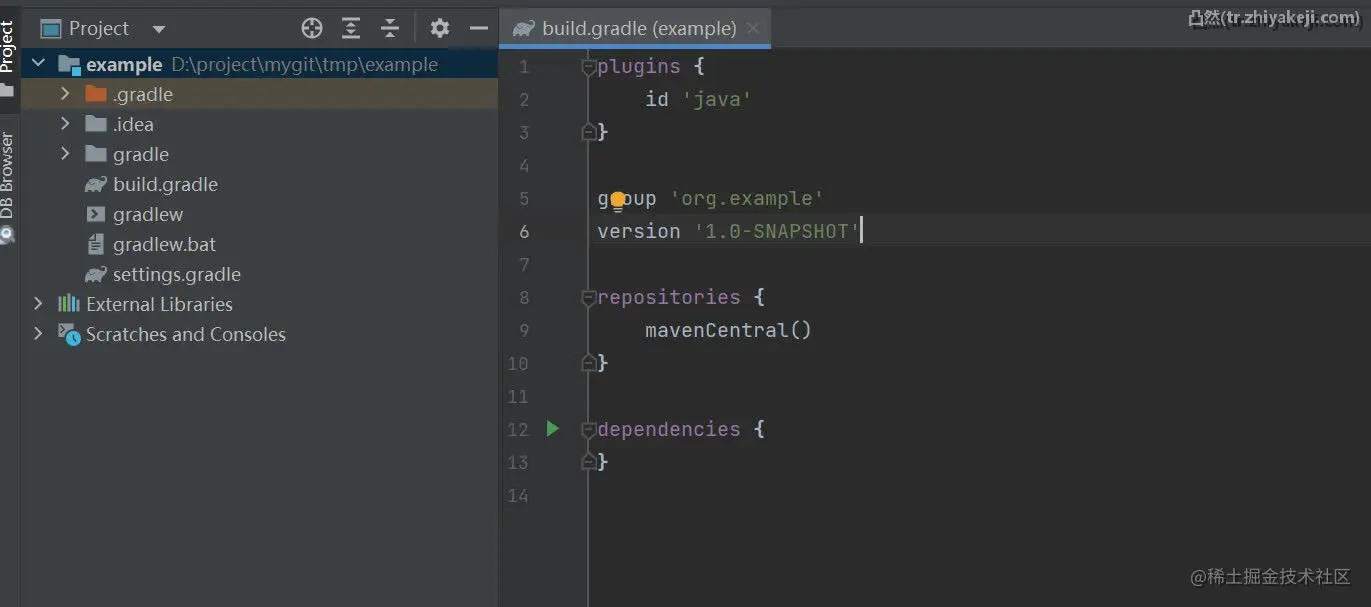Click the 'org.example' group string
Viewport: 1371px width, 607px height.
click(x=747, y=198)
